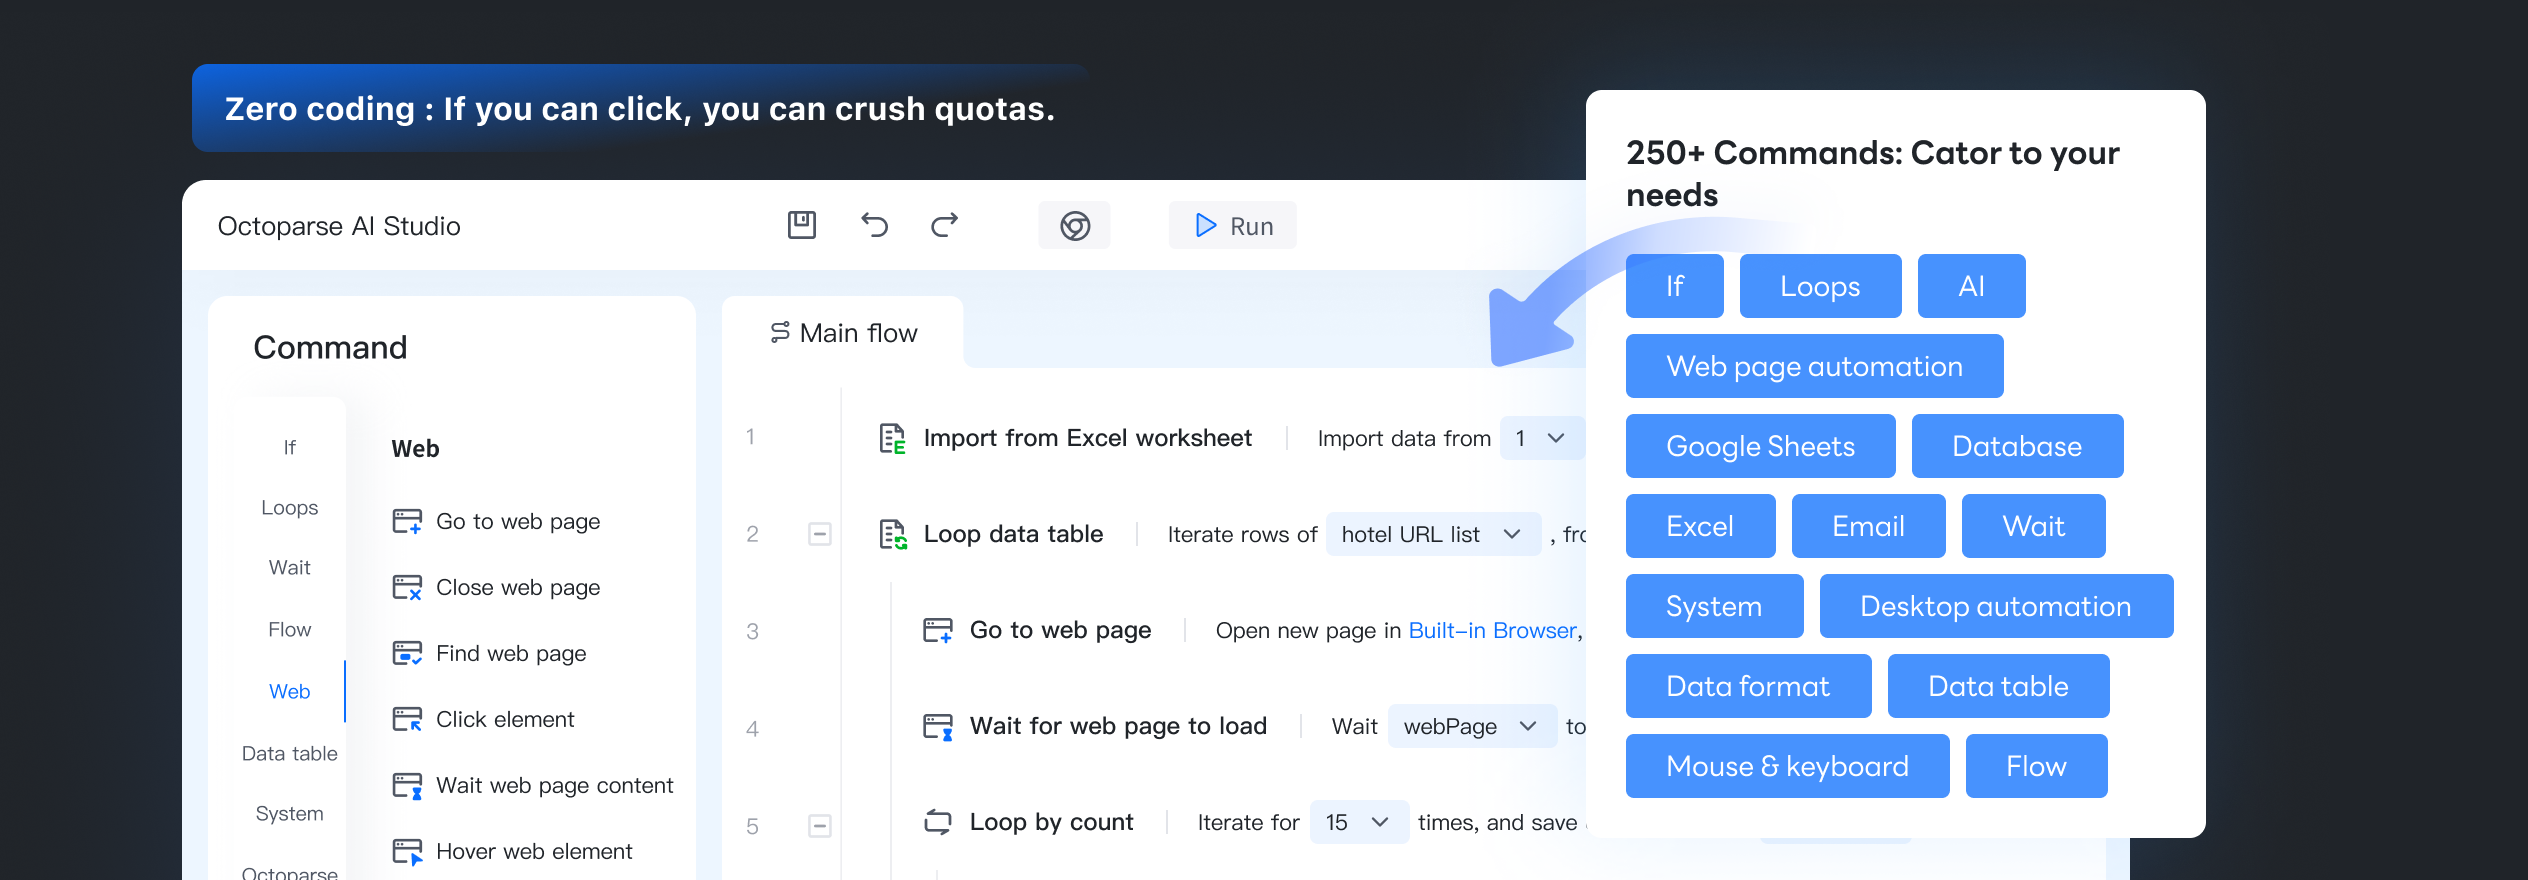Run the workflow

point(1233,226)
